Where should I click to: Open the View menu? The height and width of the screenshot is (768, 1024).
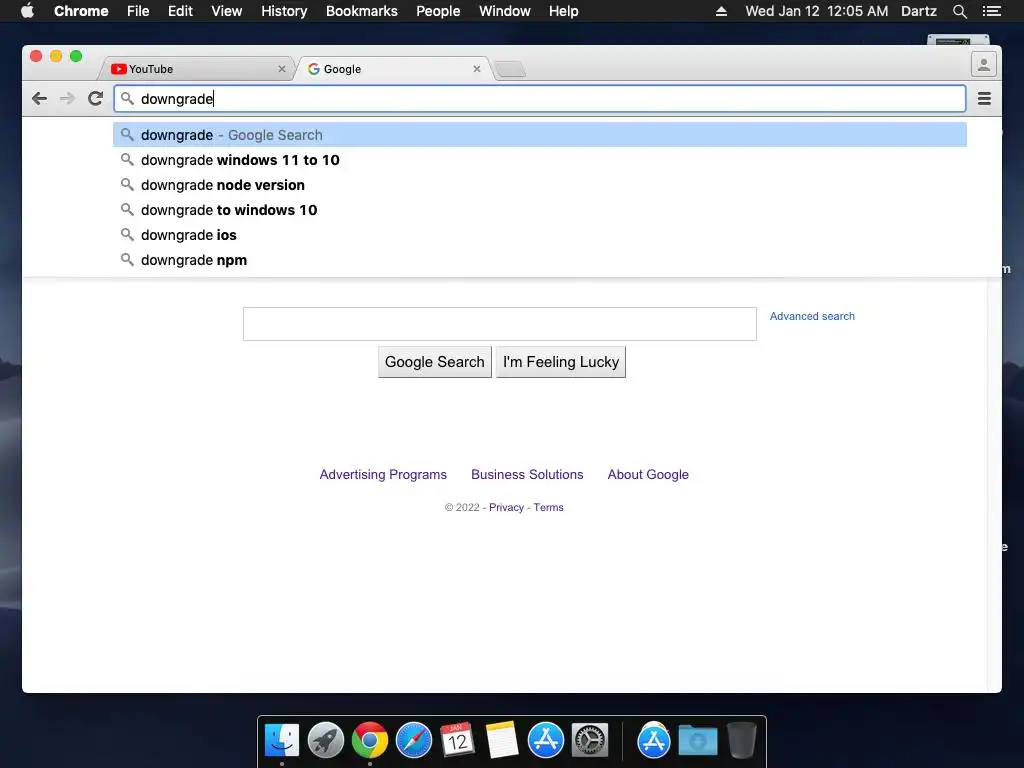click(x=227, y=11)
